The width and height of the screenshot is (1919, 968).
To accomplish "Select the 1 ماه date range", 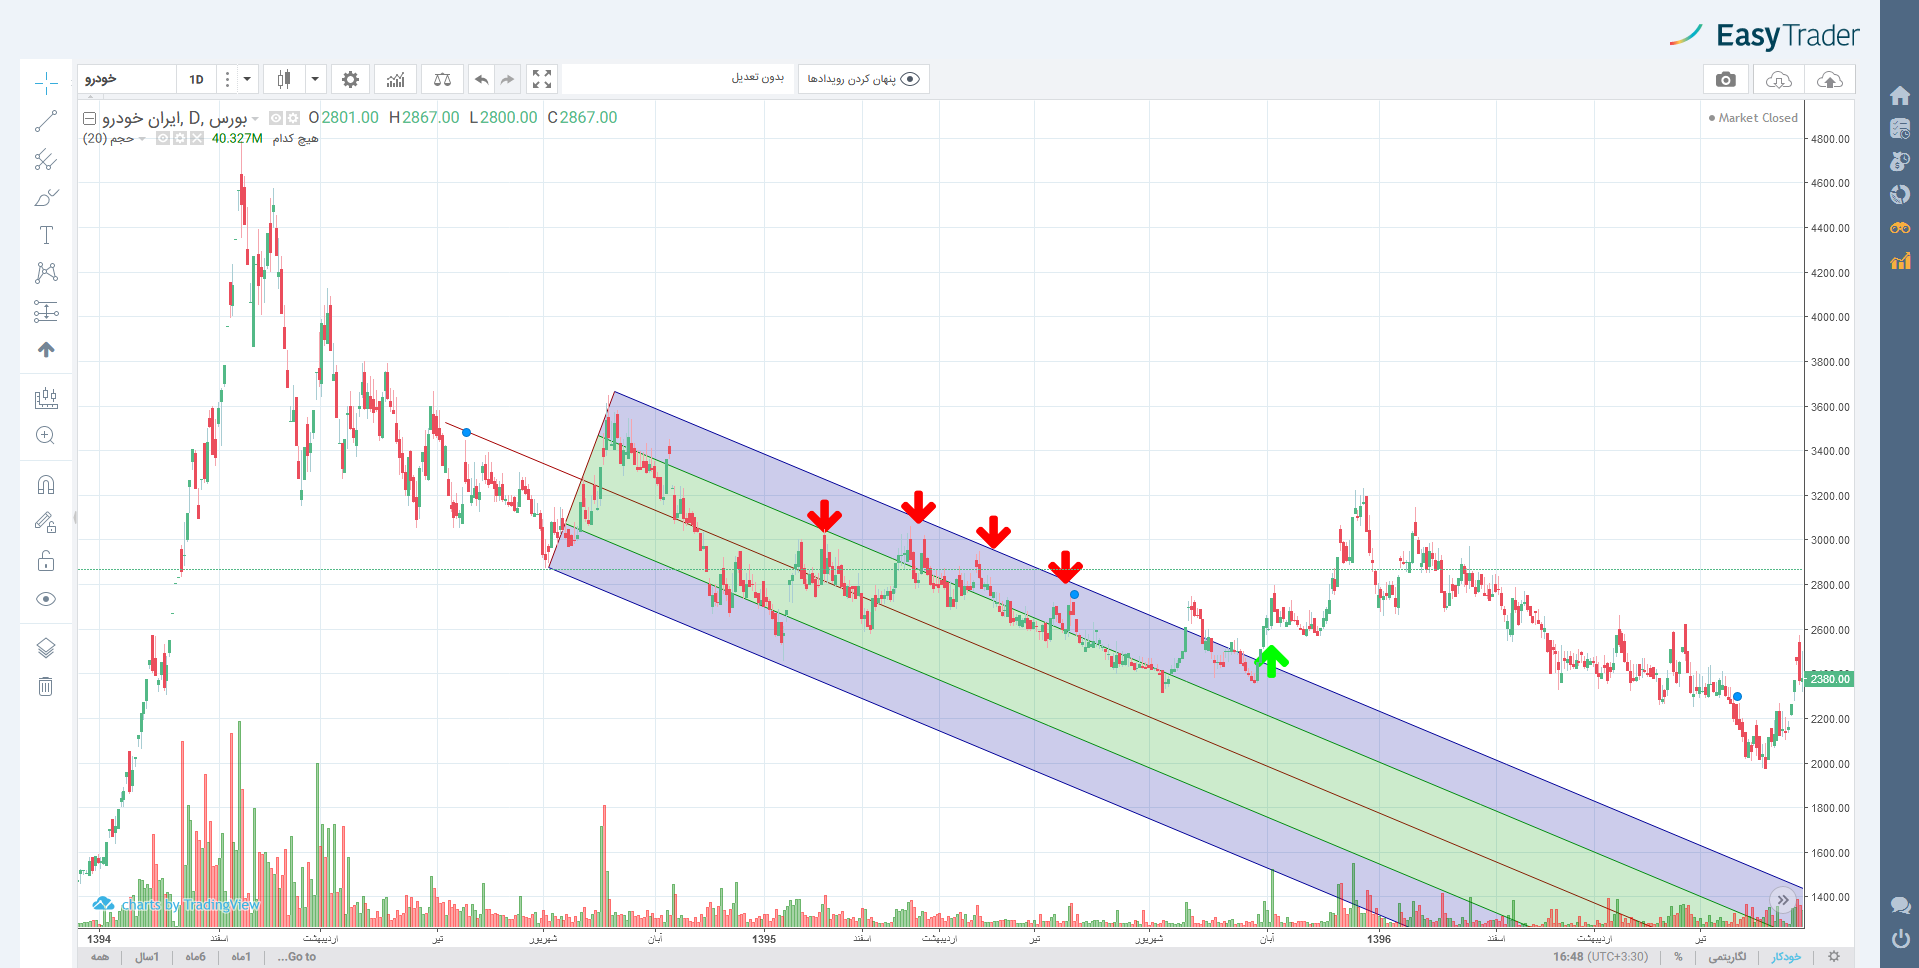I will [x=241, y=957].
